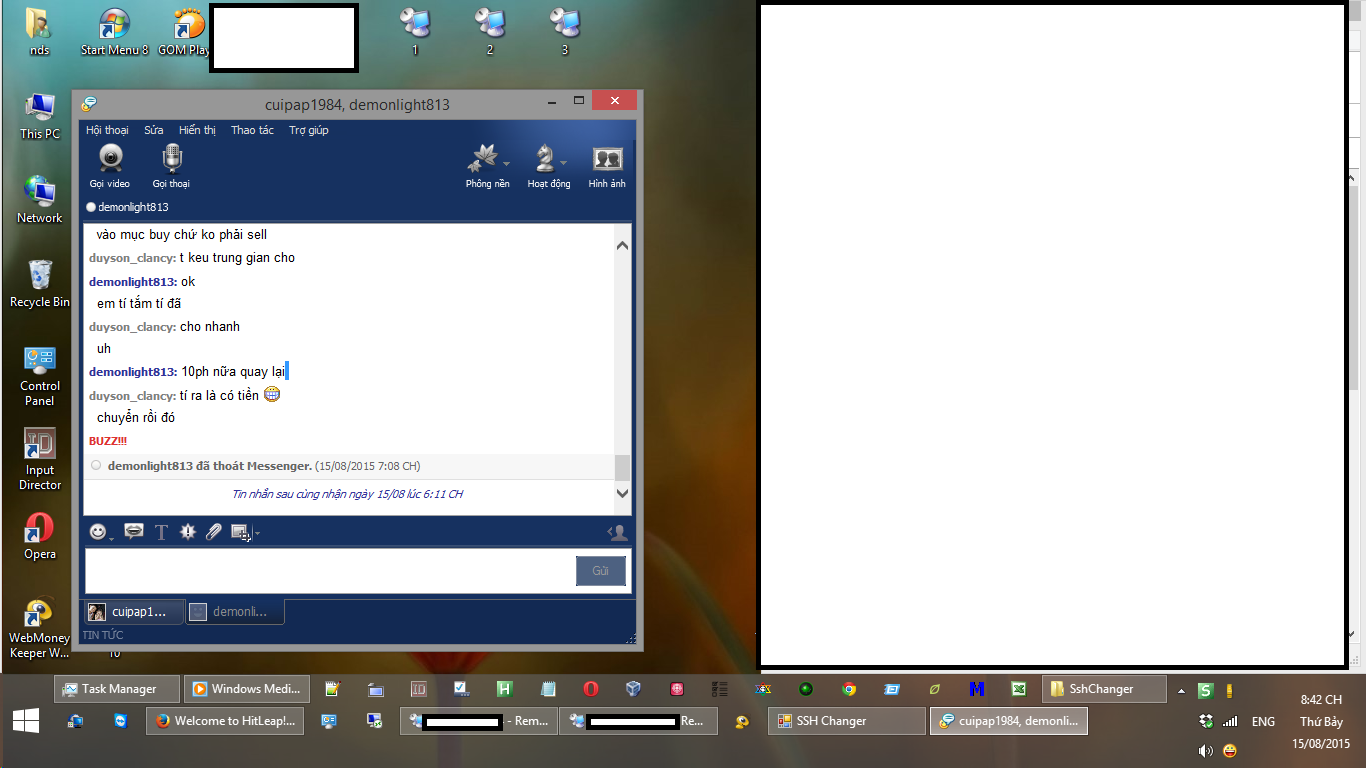Viewport: 1366px width, 768px height.
Task: Click the taskbar clock showing 8:42 CH
Action: (1321, 700)
